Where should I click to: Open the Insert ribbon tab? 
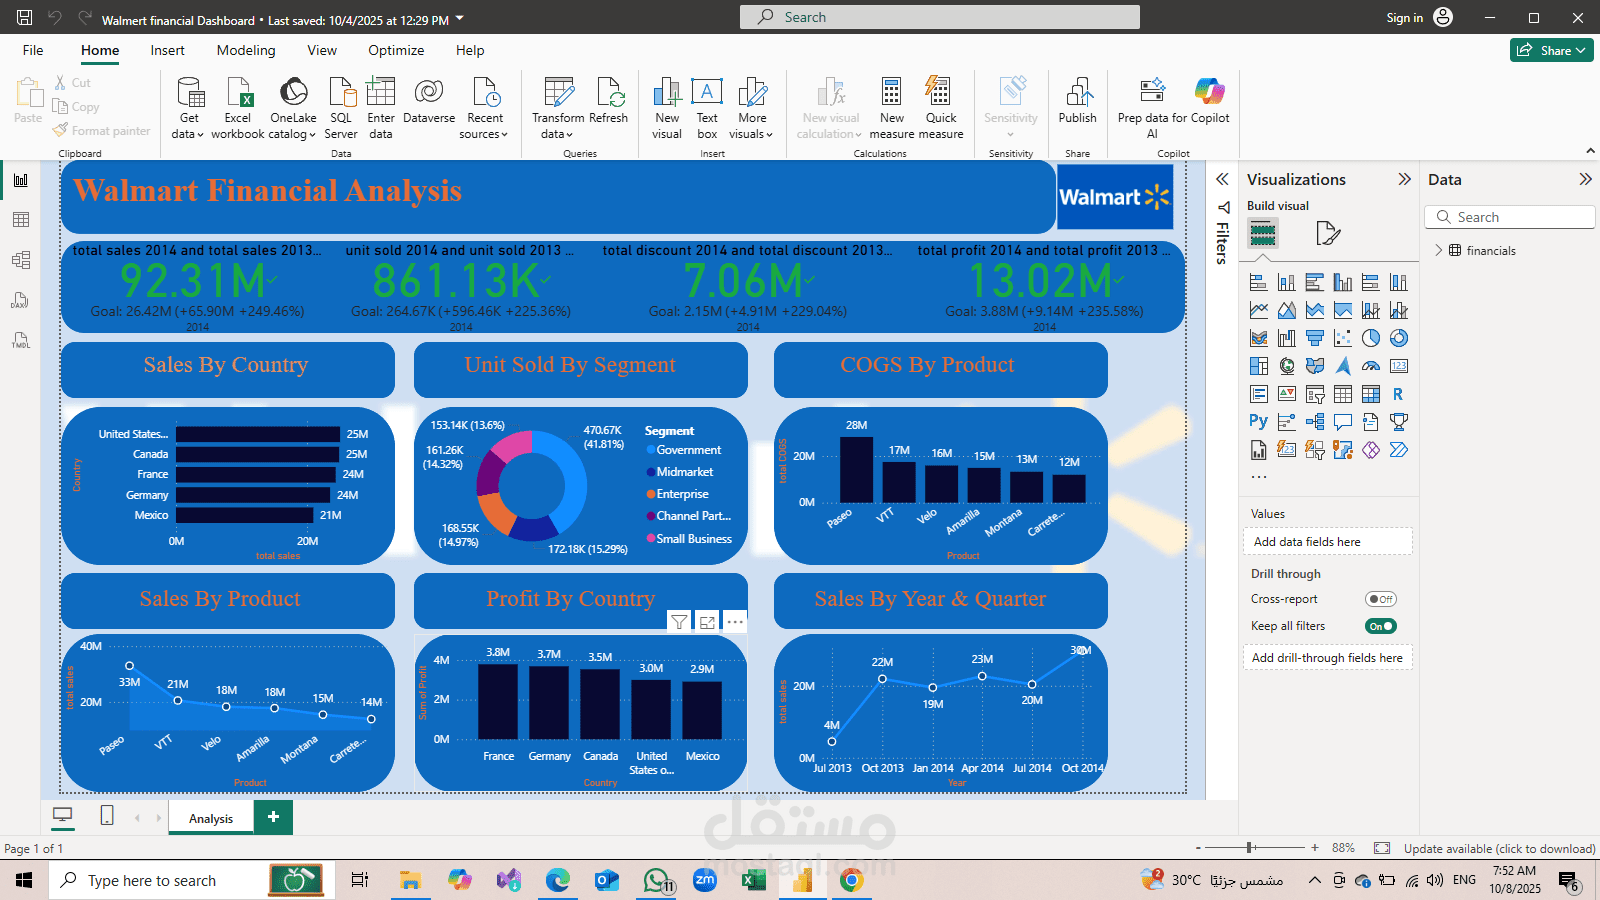pyautogui.click(x=167, y=50)
